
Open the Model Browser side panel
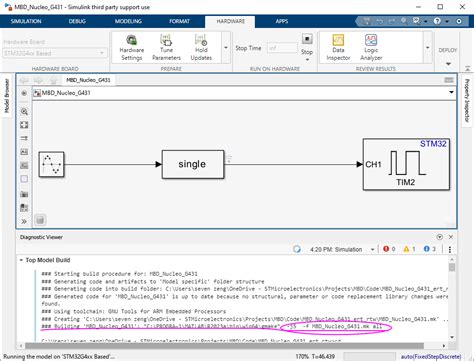point(7,96)
